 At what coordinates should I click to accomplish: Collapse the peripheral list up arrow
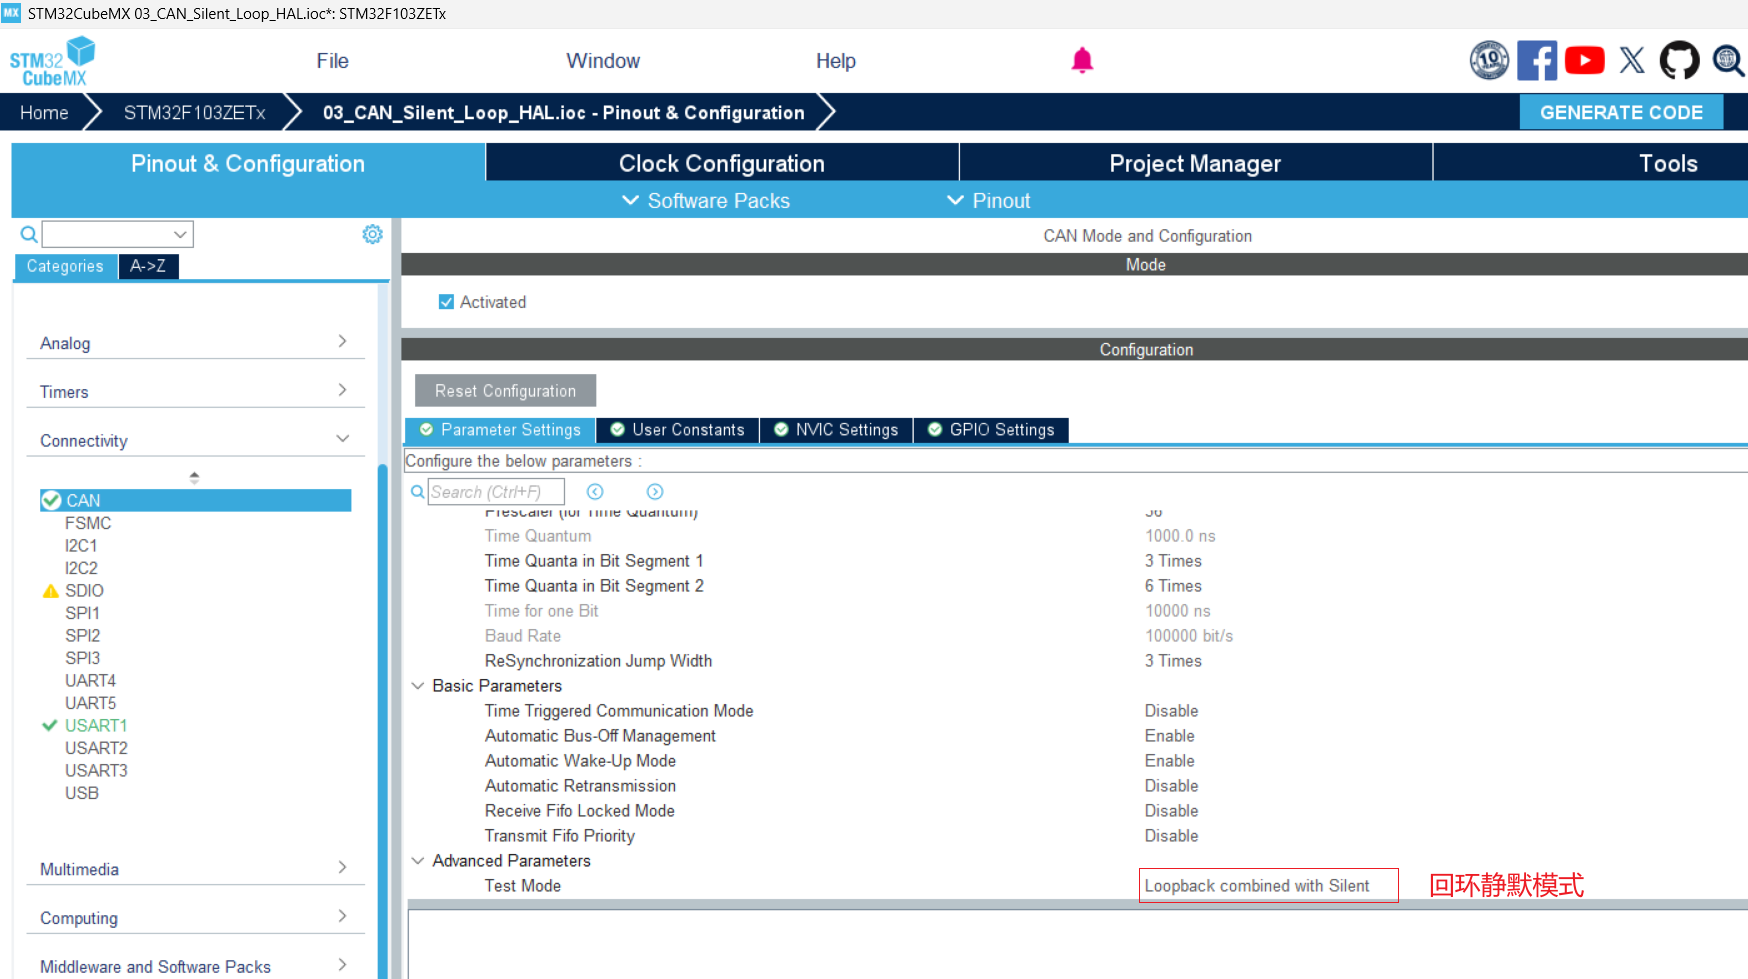[194, 474]
